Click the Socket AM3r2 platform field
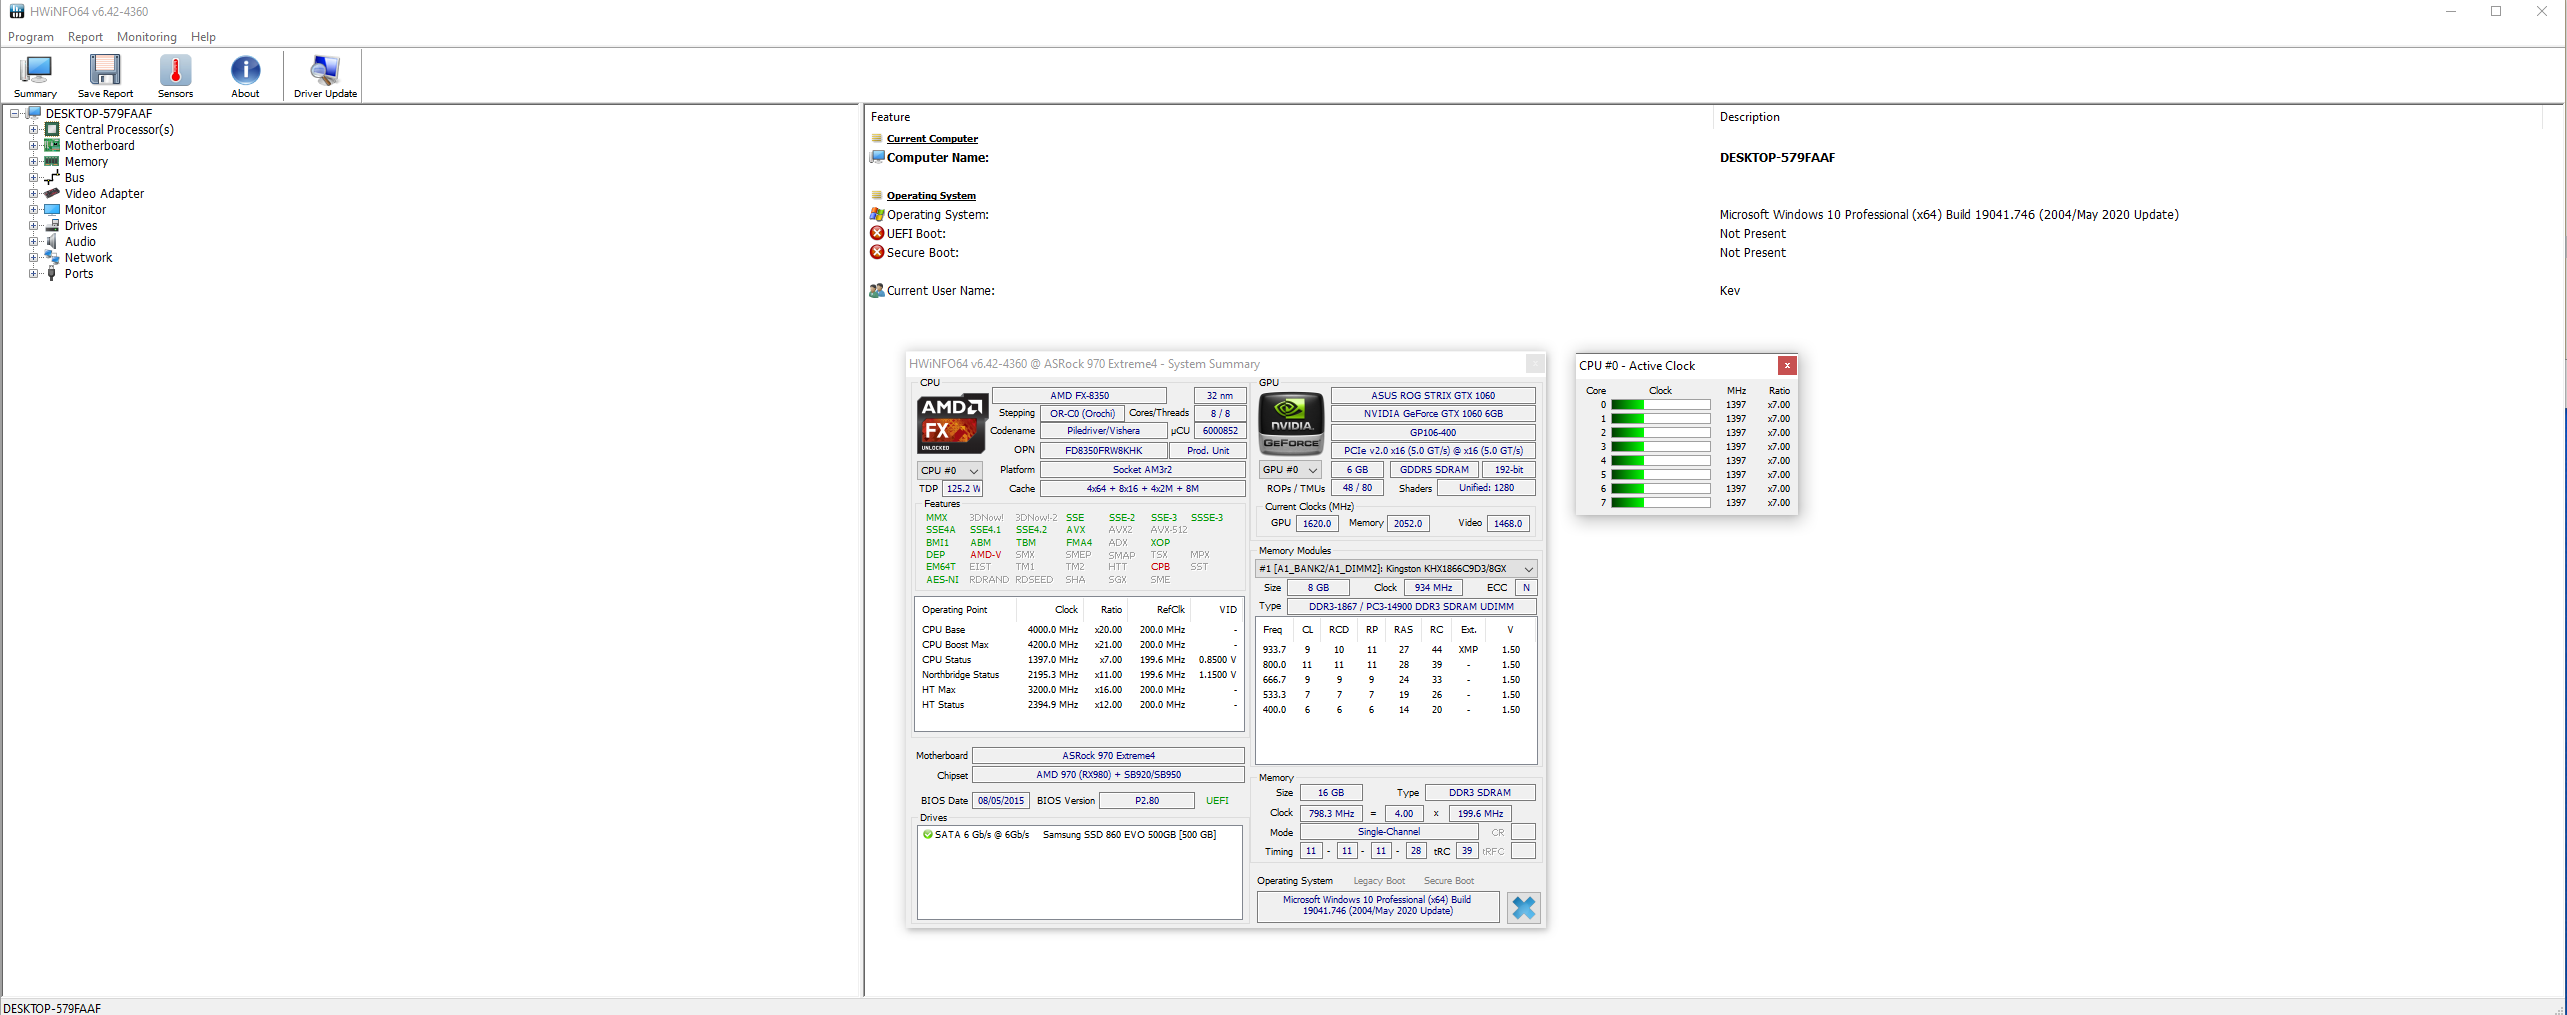 [1142, 470]
